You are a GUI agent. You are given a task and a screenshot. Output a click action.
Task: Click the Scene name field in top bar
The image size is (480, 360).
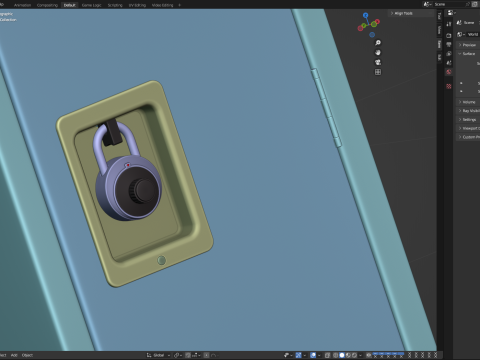pos(449,4)
